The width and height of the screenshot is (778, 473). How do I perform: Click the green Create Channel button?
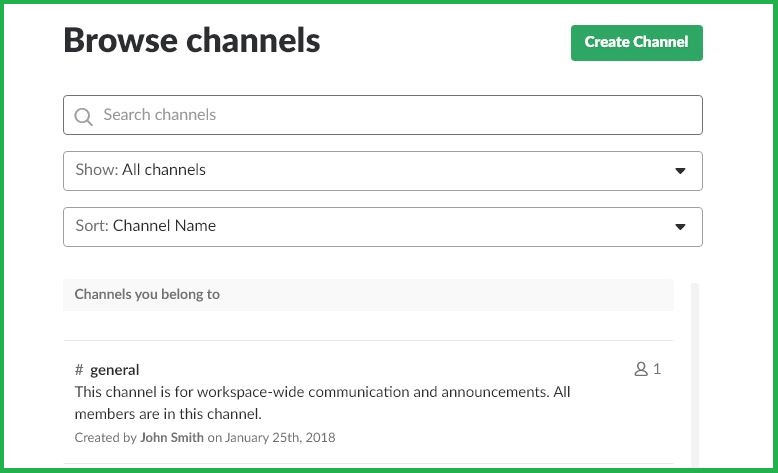click(x=637, y=43)
